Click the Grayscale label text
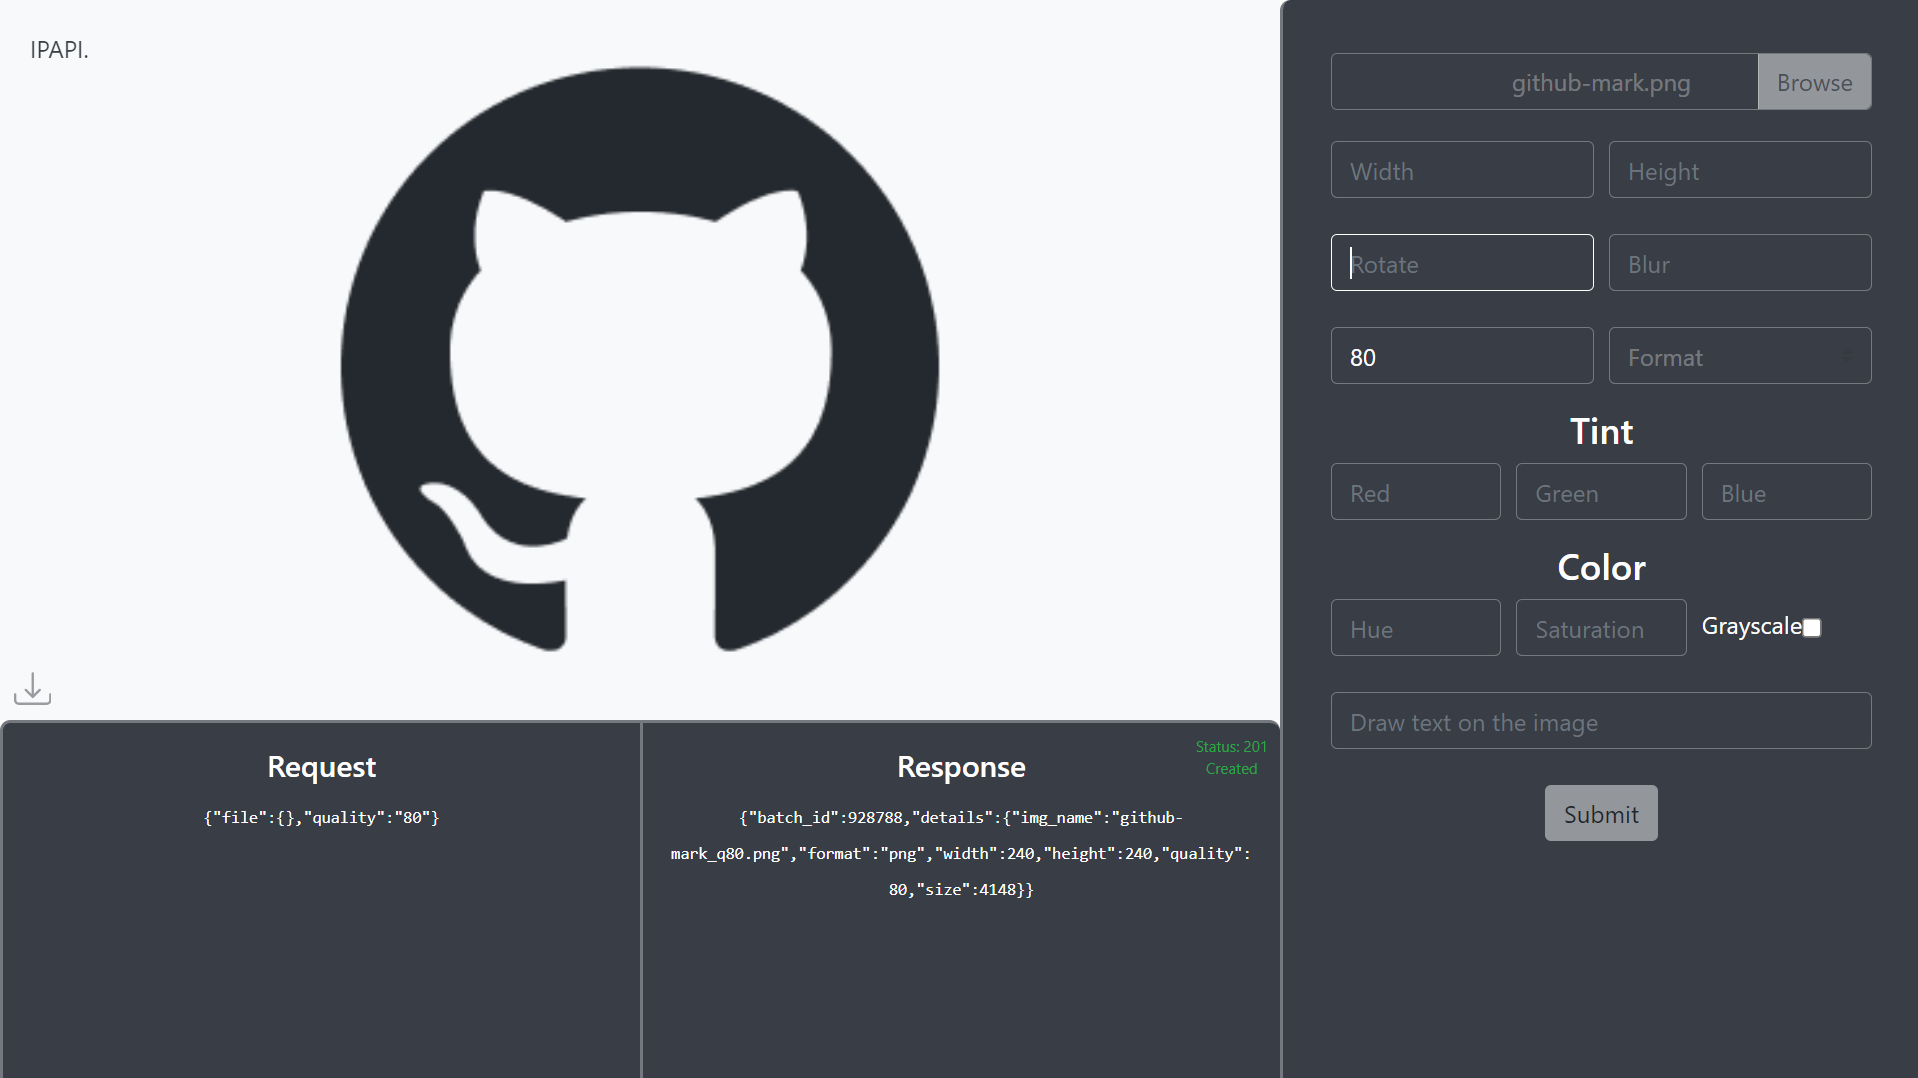This screenshot has width=1918, height=1078. pyautogui.click(x=1750, y=627)
